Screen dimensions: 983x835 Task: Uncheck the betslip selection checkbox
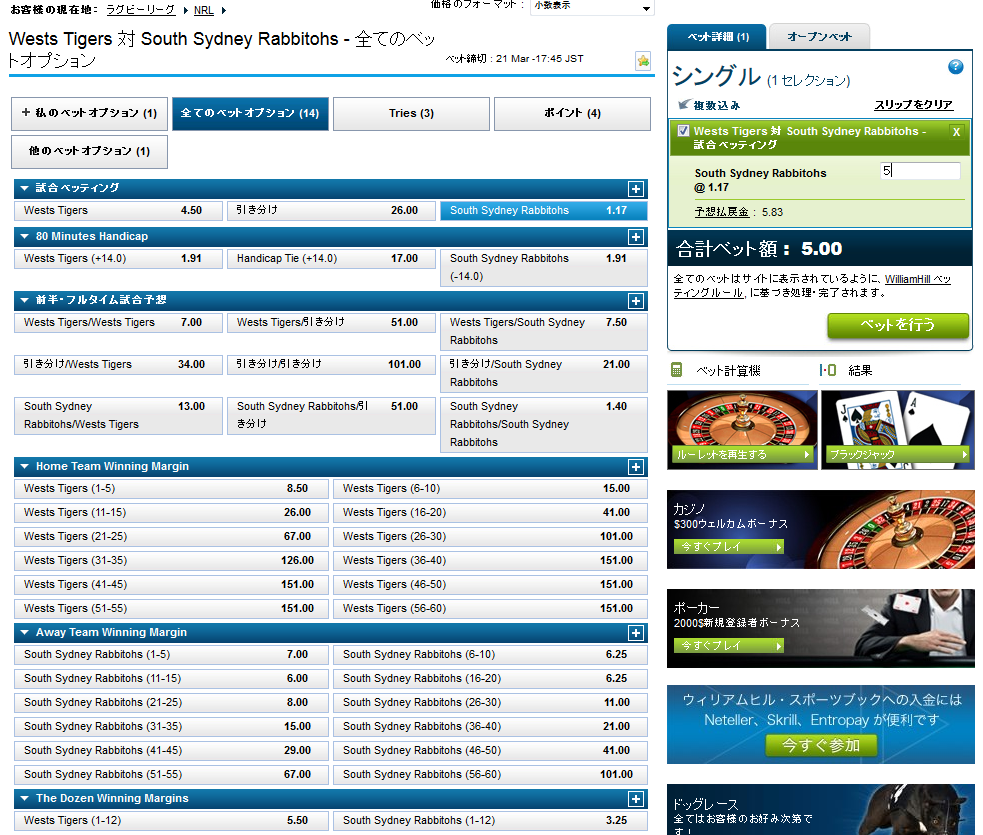coord(683,131)
